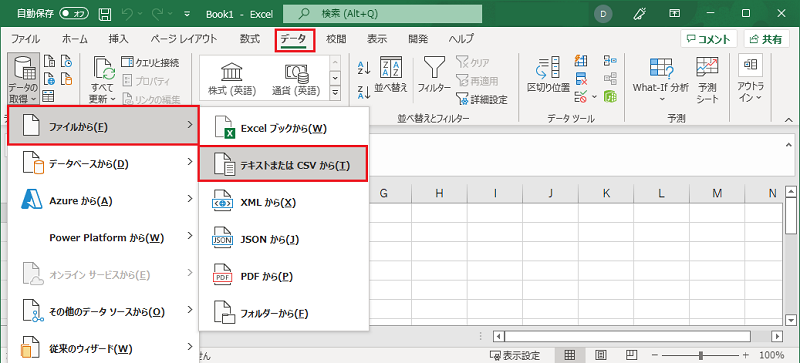
Task: Select column header K
Action: point(606,193)
